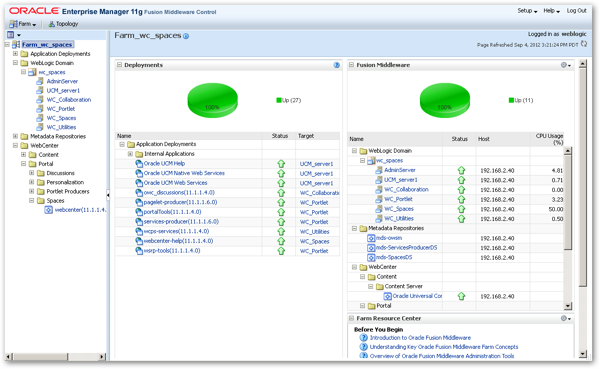Expand the Internal Applications folder row
Viewport: 600px width, 369px height.
130,154
